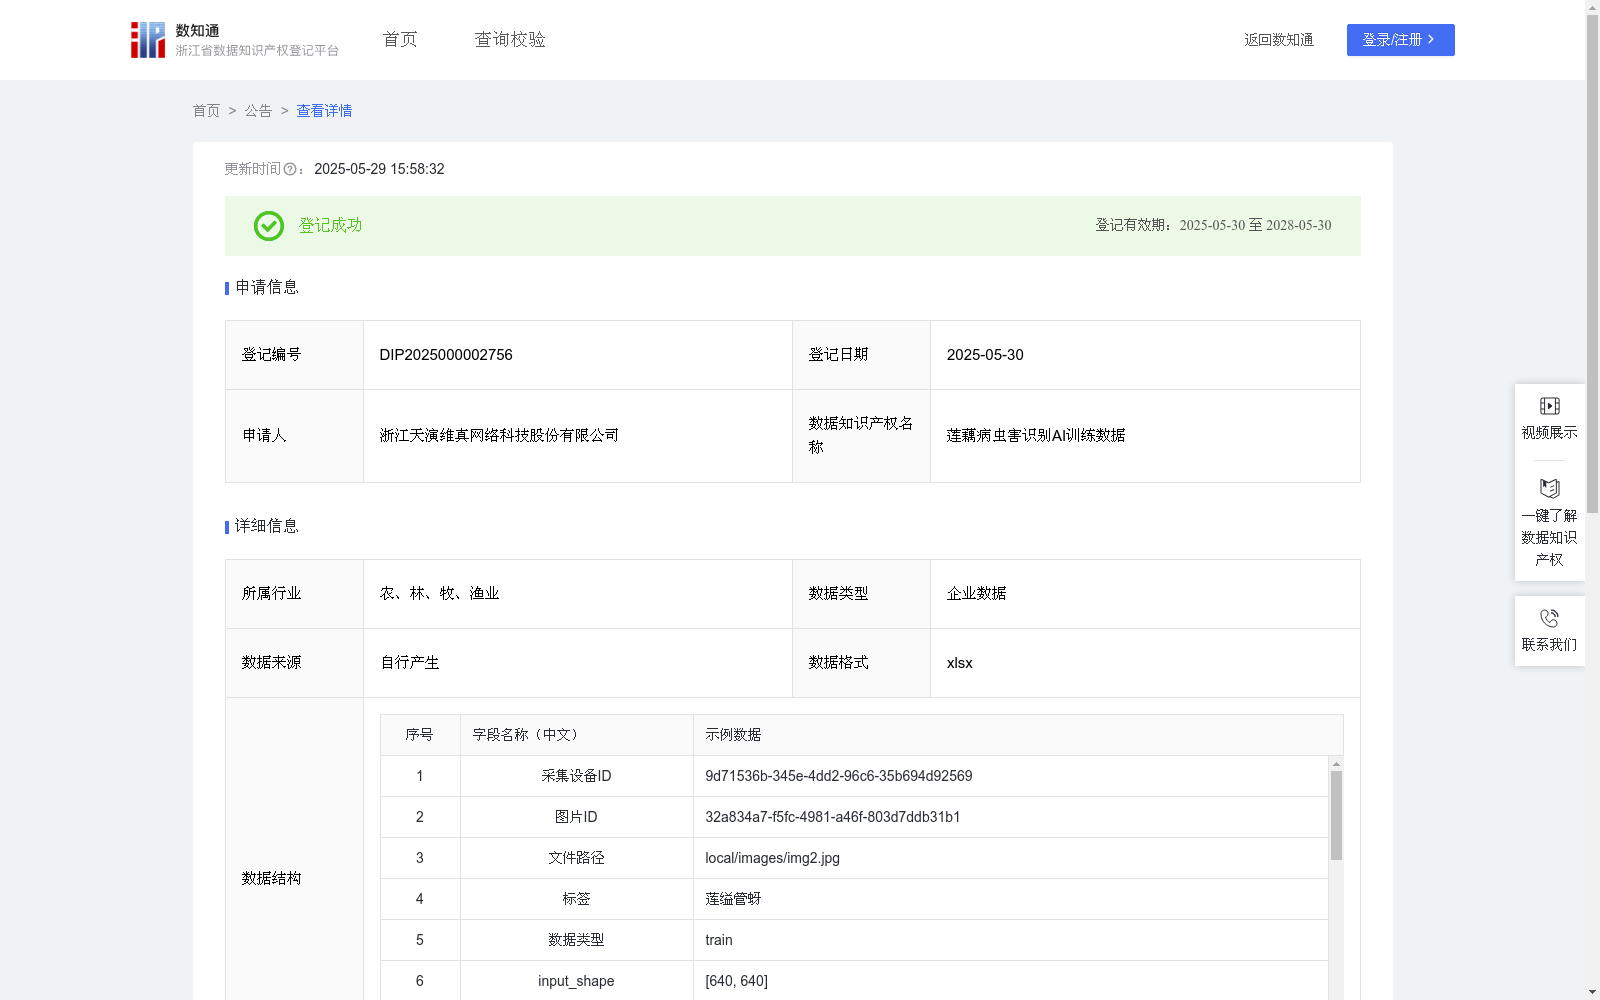Image resolution: width=1600 pixels, height=1000 pixels.
Task: Click the page scrollbar down arrow
Action: tap(1593, 993)
